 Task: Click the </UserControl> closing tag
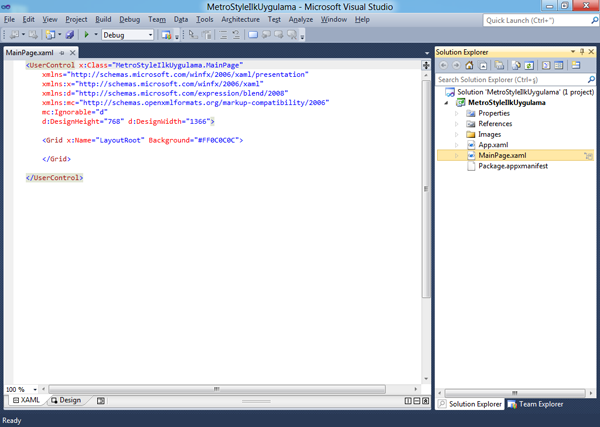click(x=54, y=178)
